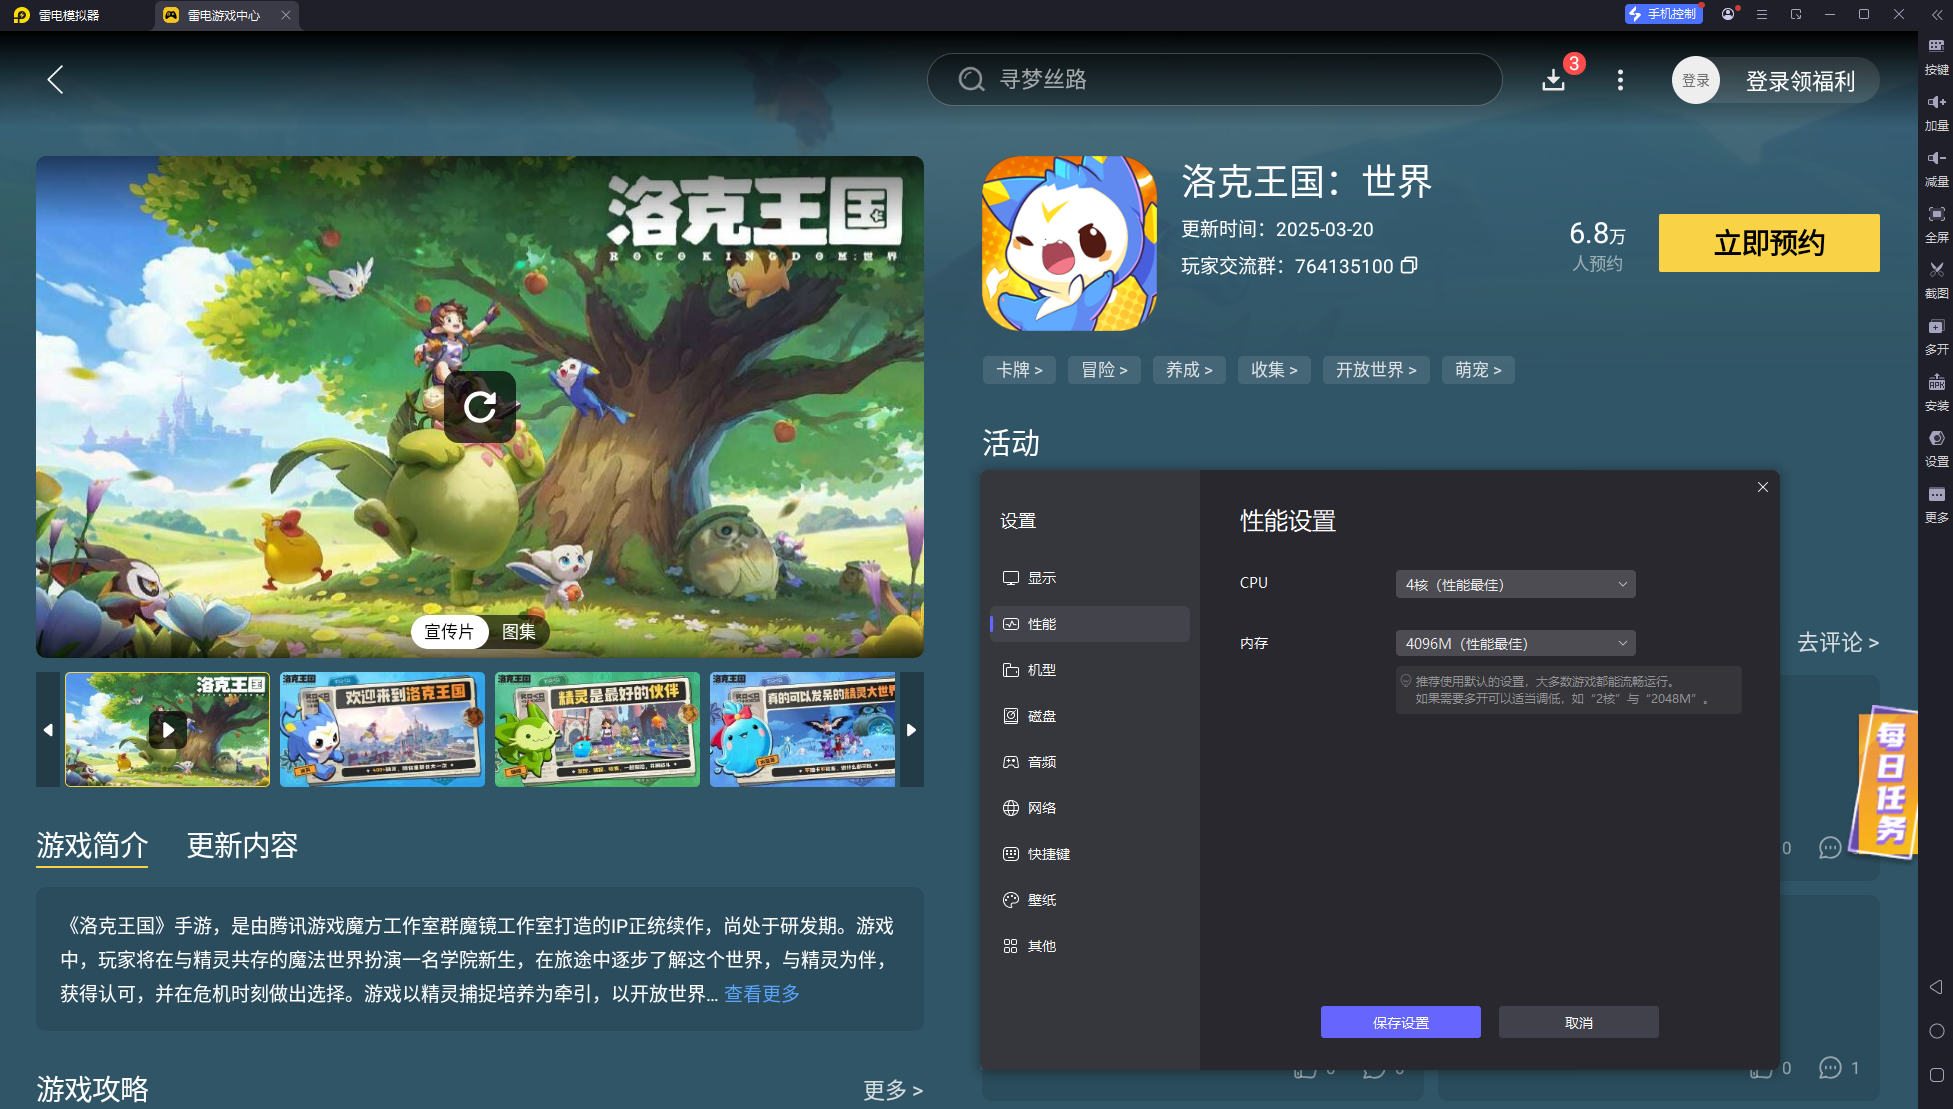
Task: Open the three-dot more options menu
Action: [x=1620, y=80]
